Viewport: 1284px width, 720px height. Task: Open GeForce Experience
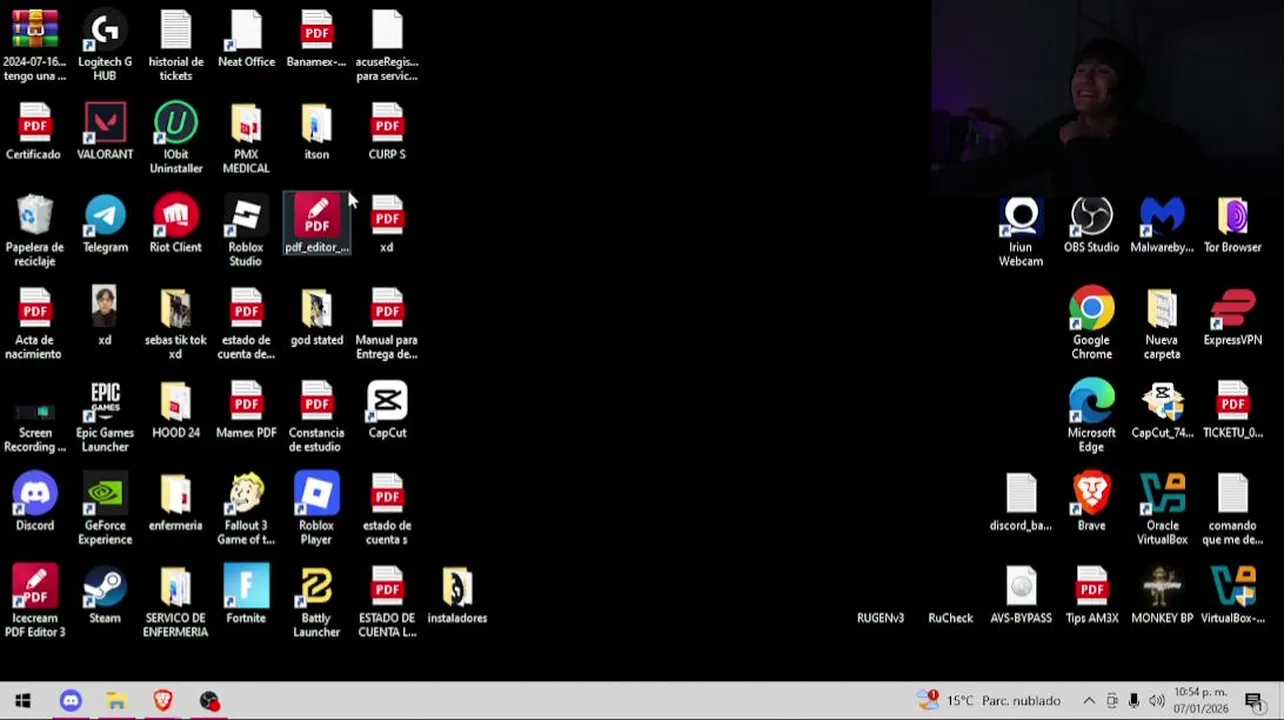pos(105,510)
